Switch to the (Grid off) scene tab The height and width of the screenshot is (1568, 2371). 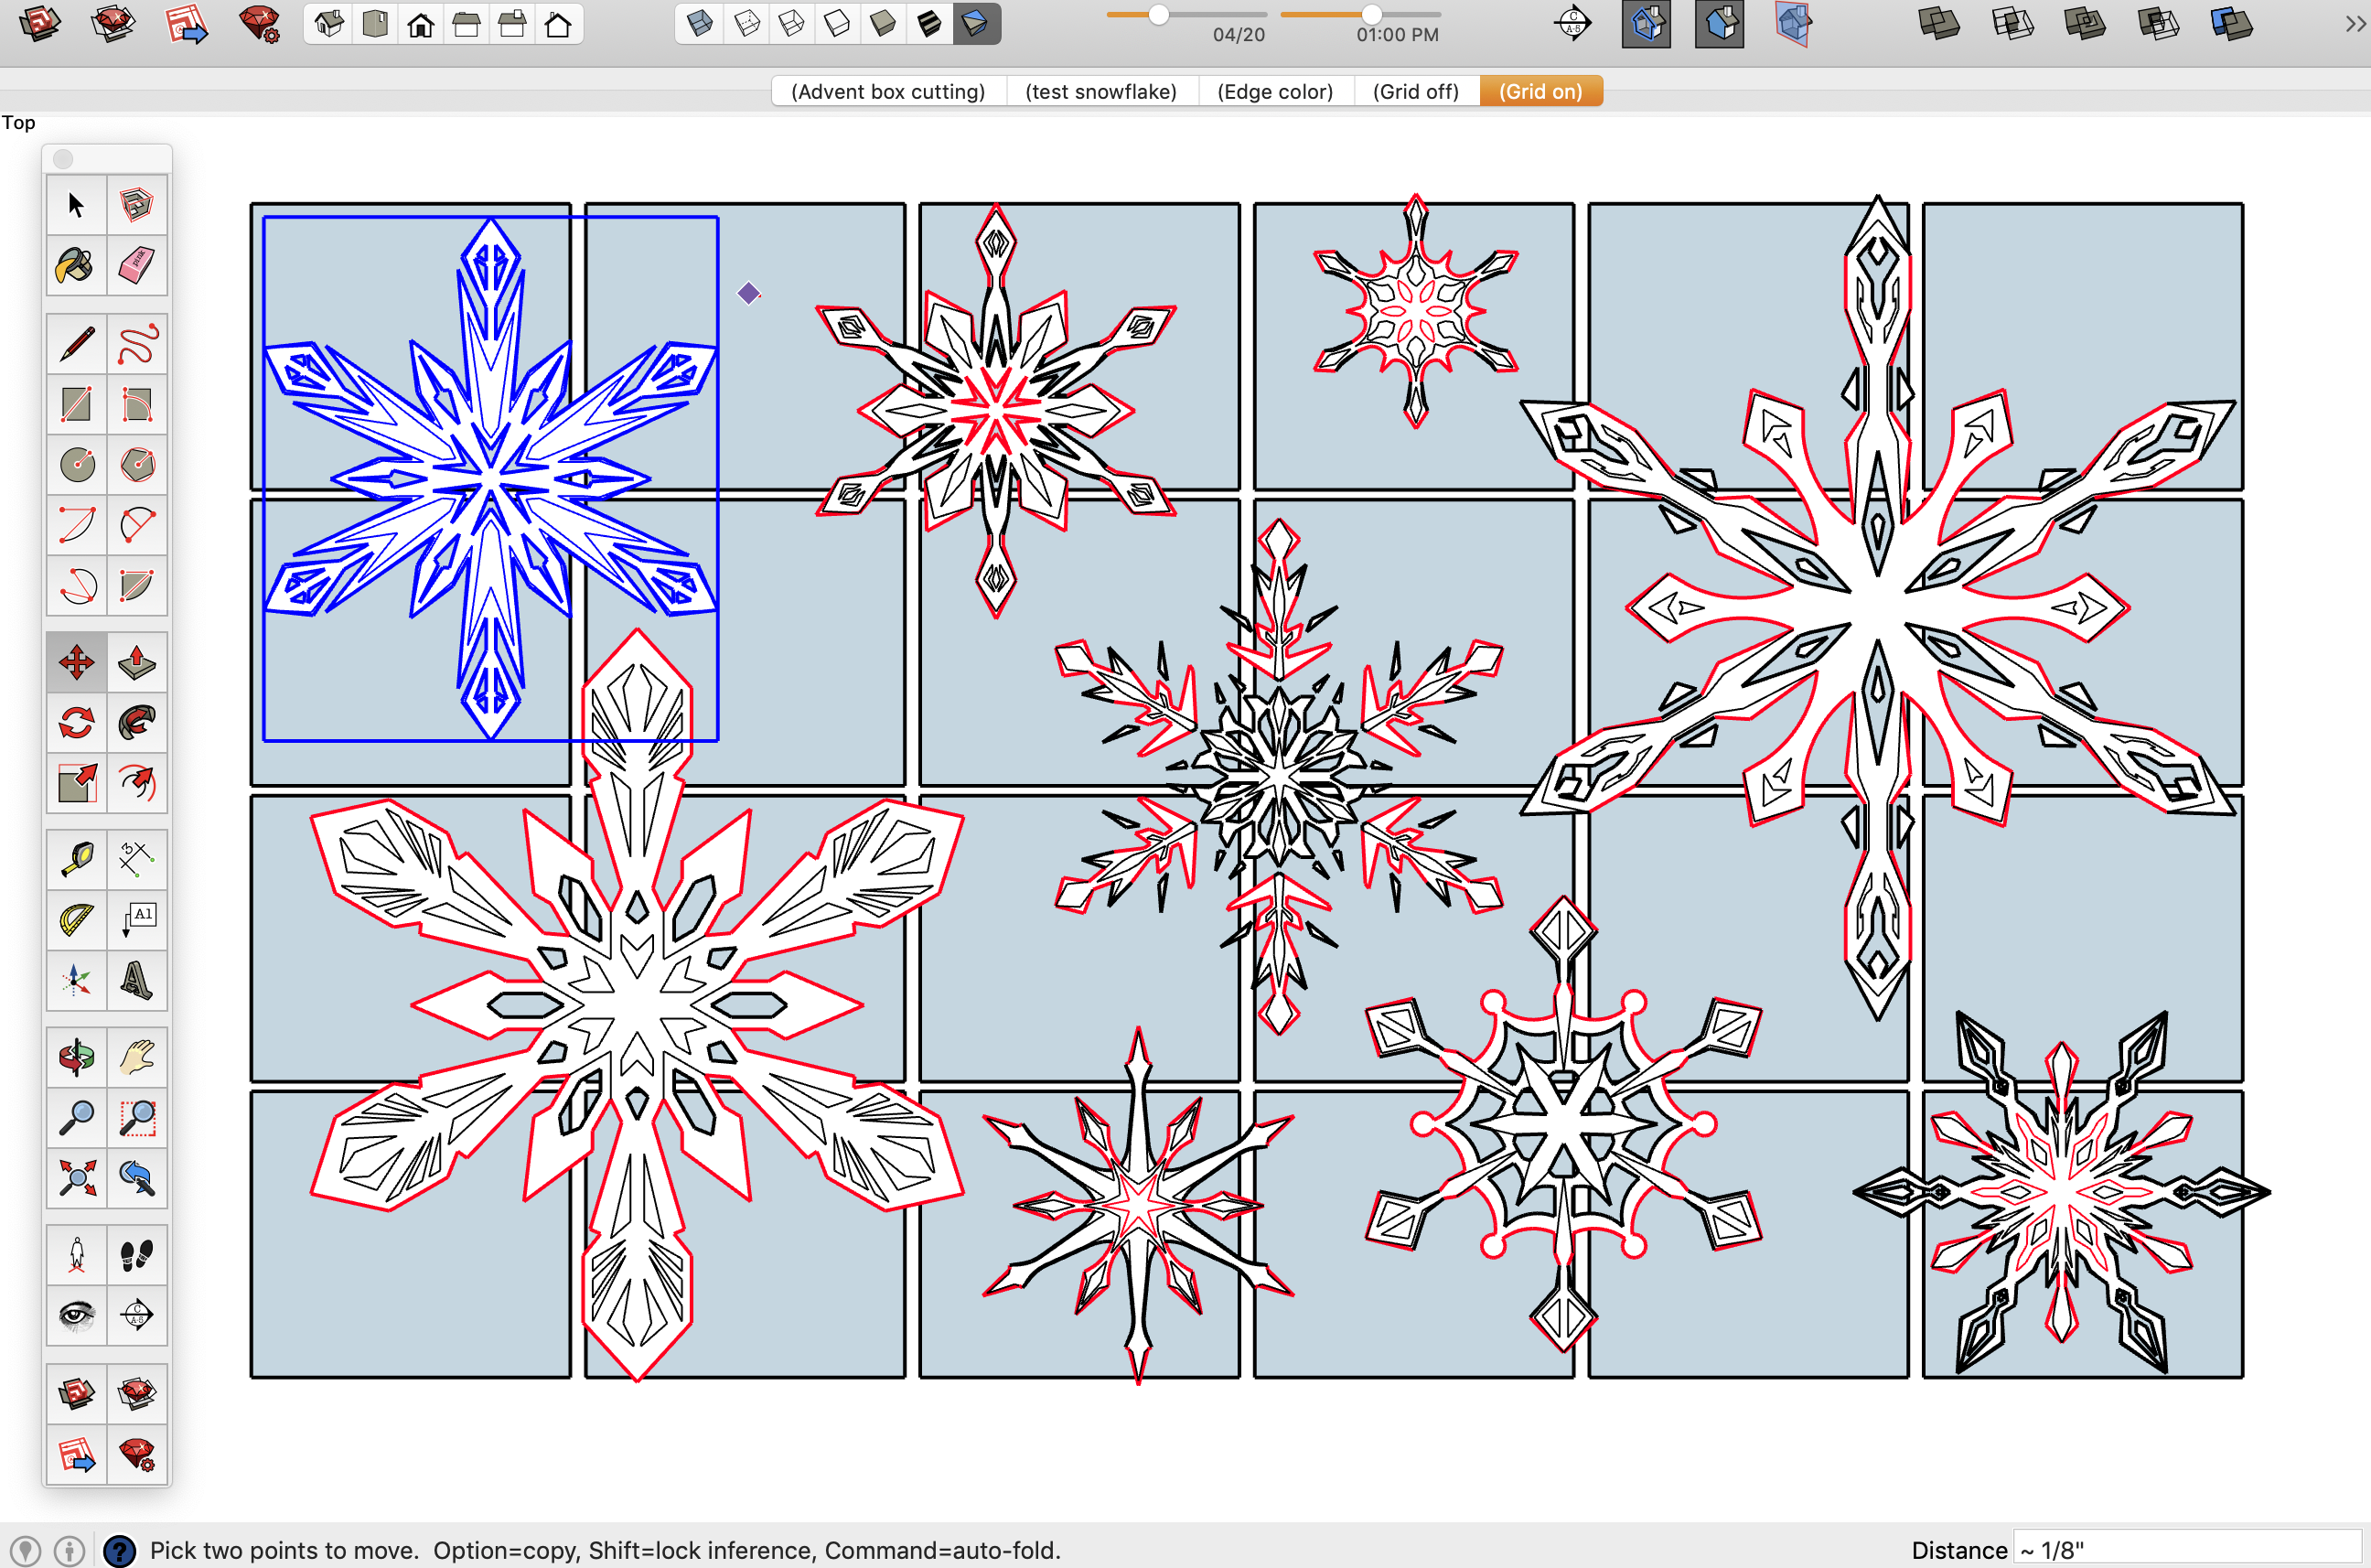coord(1415,91)
